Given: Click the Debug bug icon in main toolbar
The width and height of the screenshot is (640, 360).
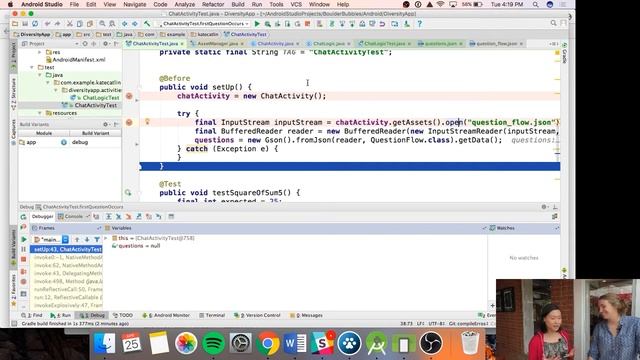Looking at the screenshot, I should point(267,24).
